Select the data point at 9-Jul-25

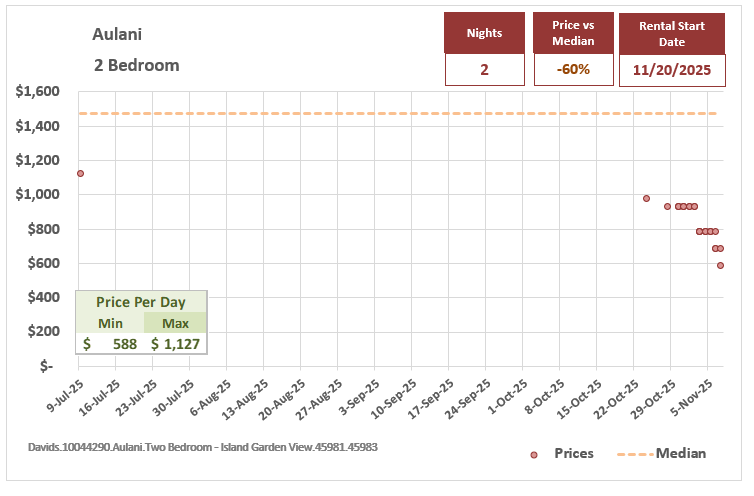pyautogui.click(x=80, y=173)
